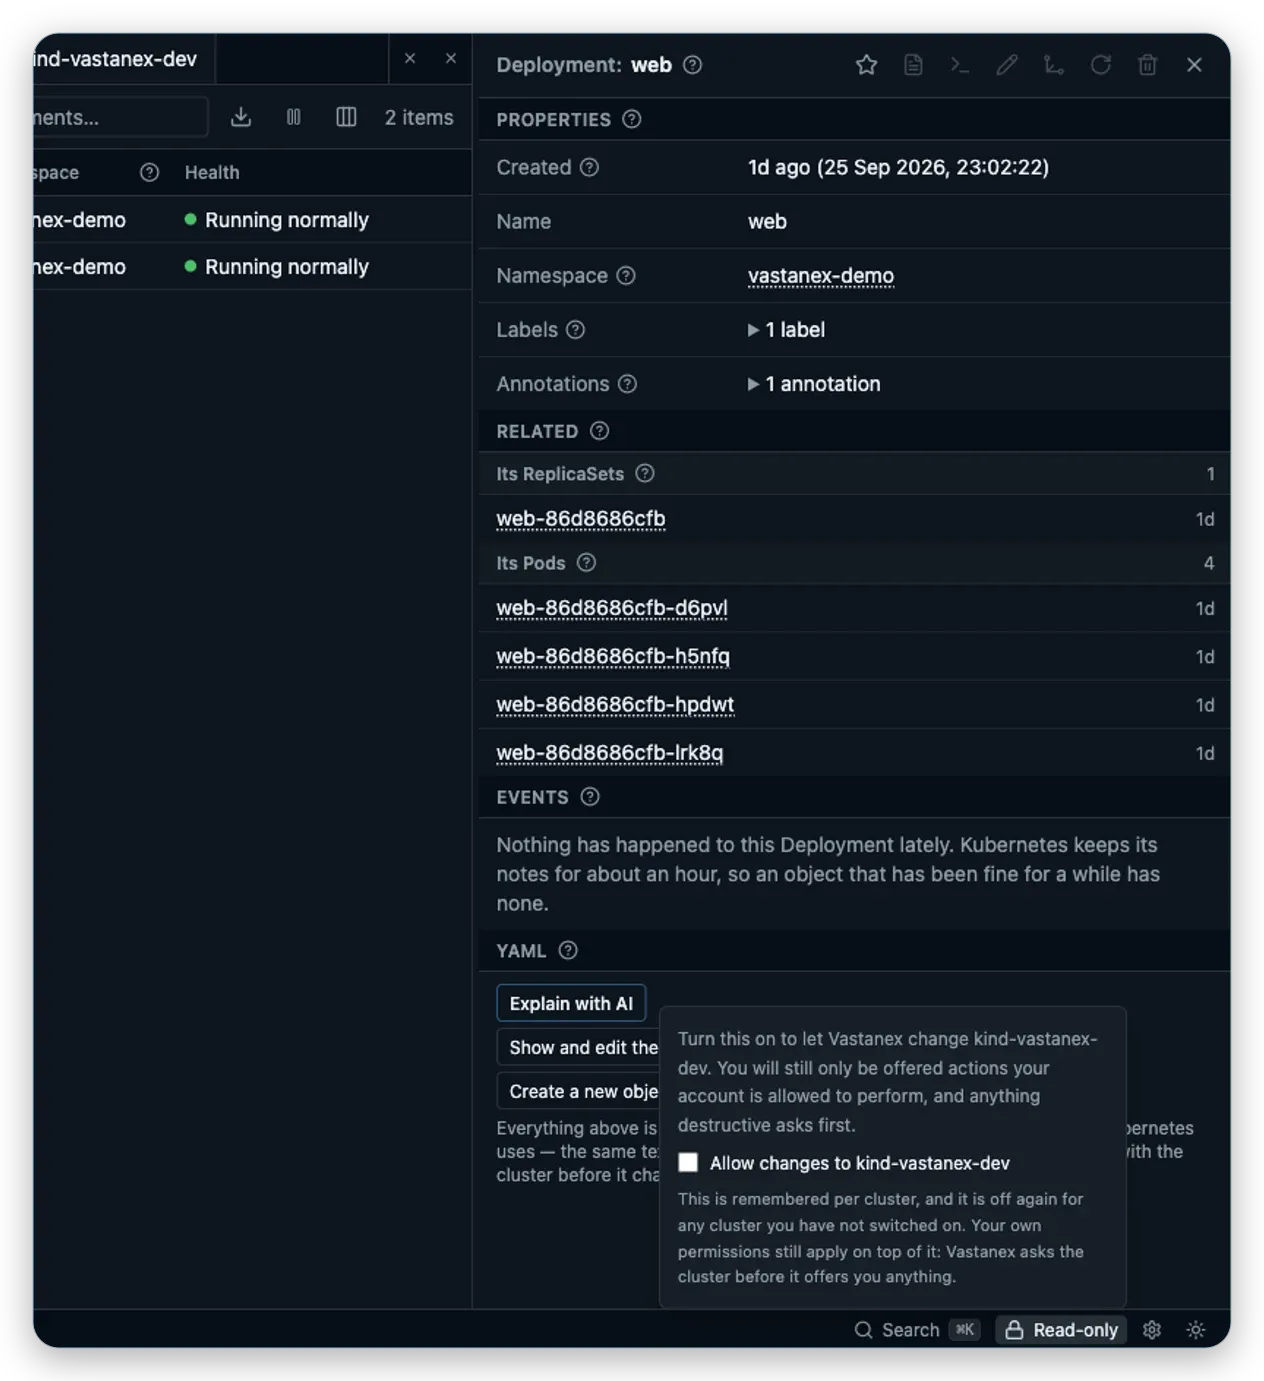Viewport: 1264px width, 1381px height.
Task: Click the two-bar column density icon
Action: click(294, 117)
